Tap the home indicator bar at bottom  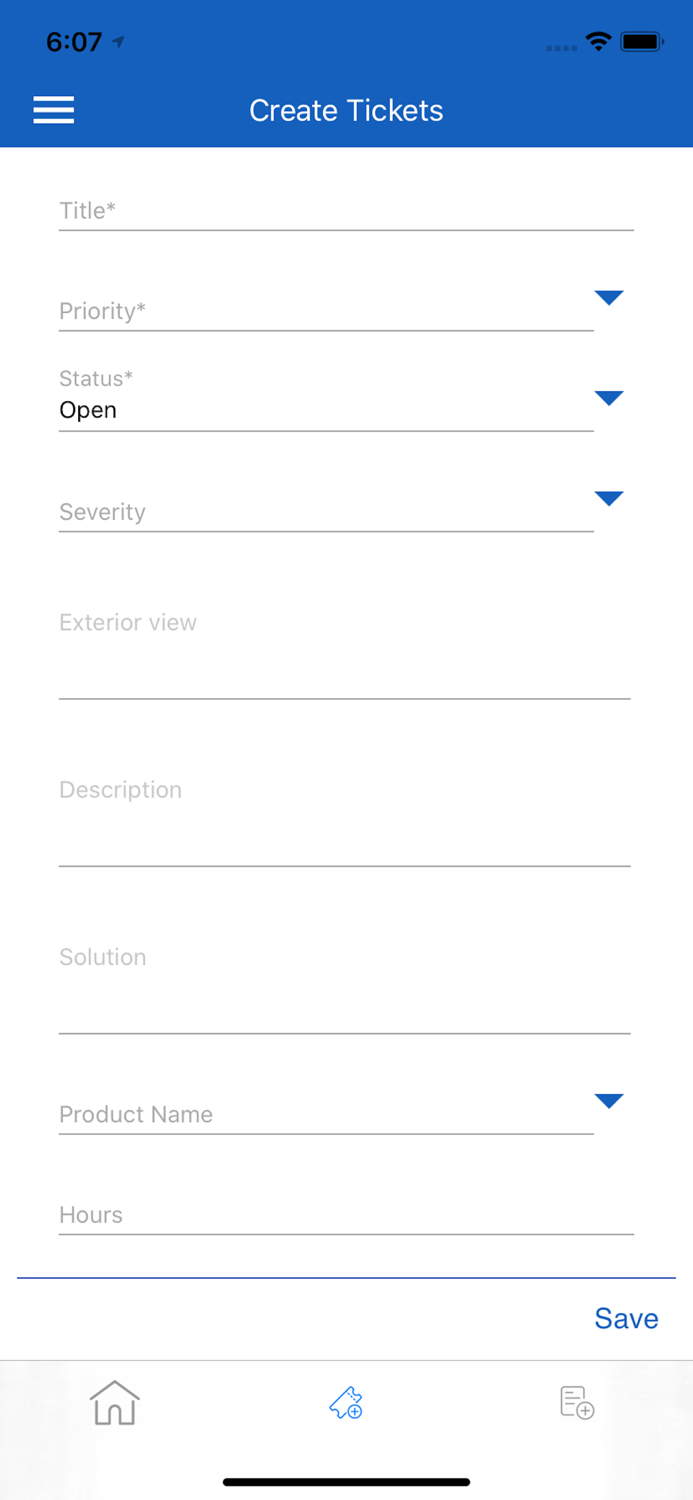(x=346, y=1481)
